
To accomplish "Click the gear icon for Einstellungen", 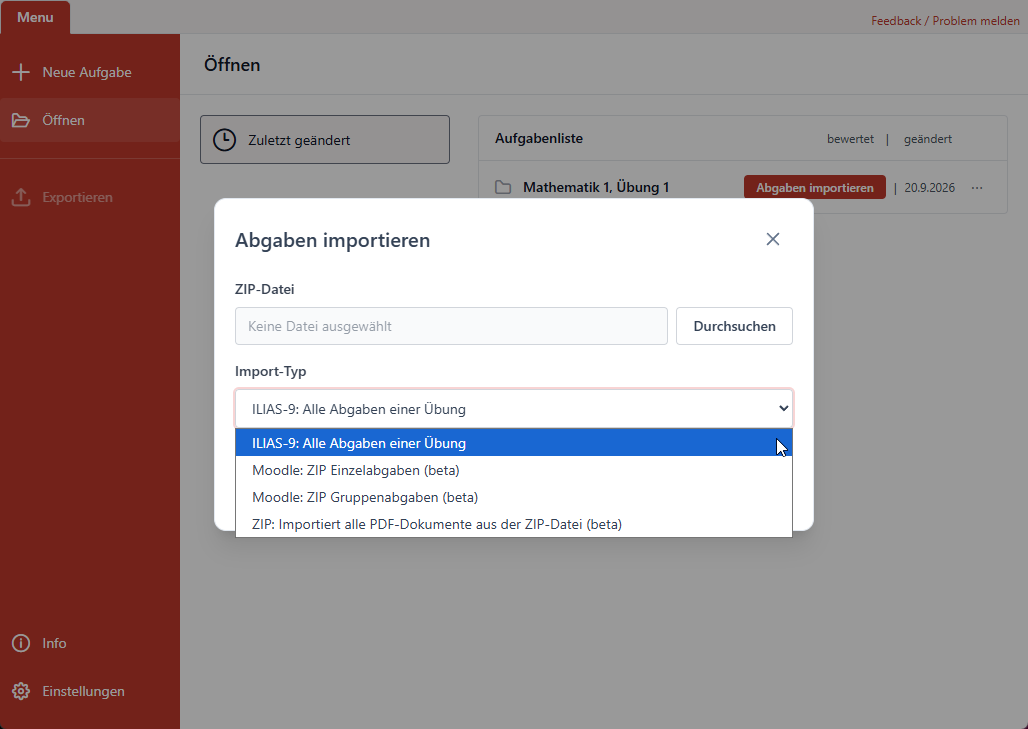I will [21, 691].
